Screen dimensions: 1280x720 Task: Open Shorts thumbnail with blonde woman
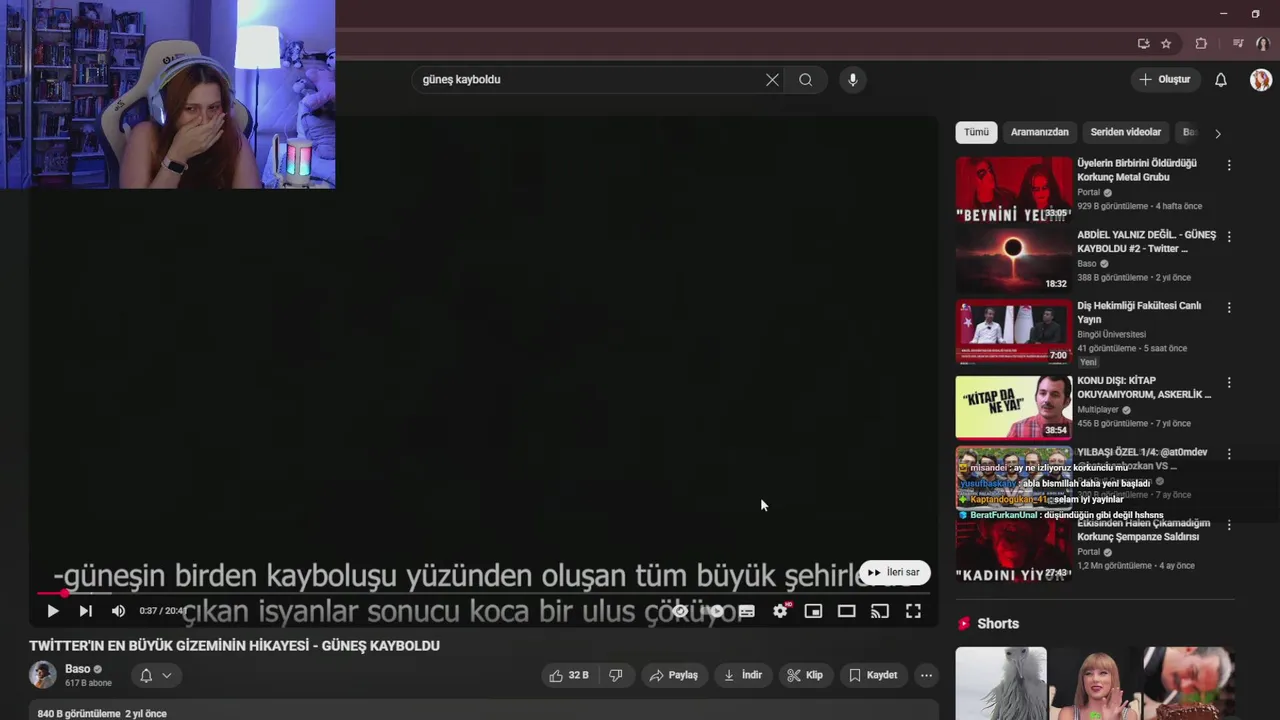point(1095,684)
